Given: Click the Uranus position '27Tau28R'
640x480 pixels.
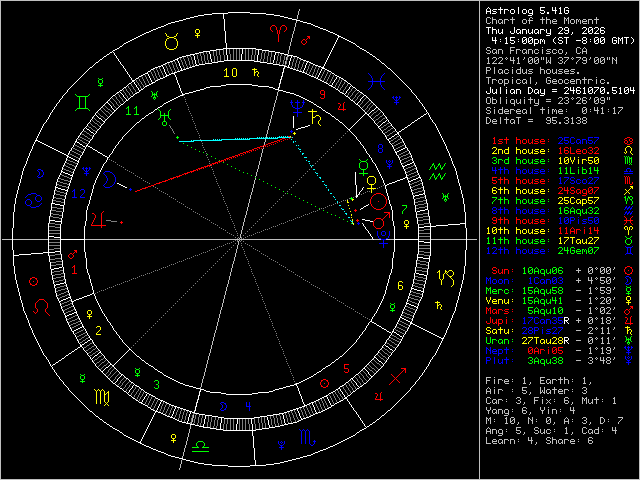Looking at the screenshot, I should (545, 341).
